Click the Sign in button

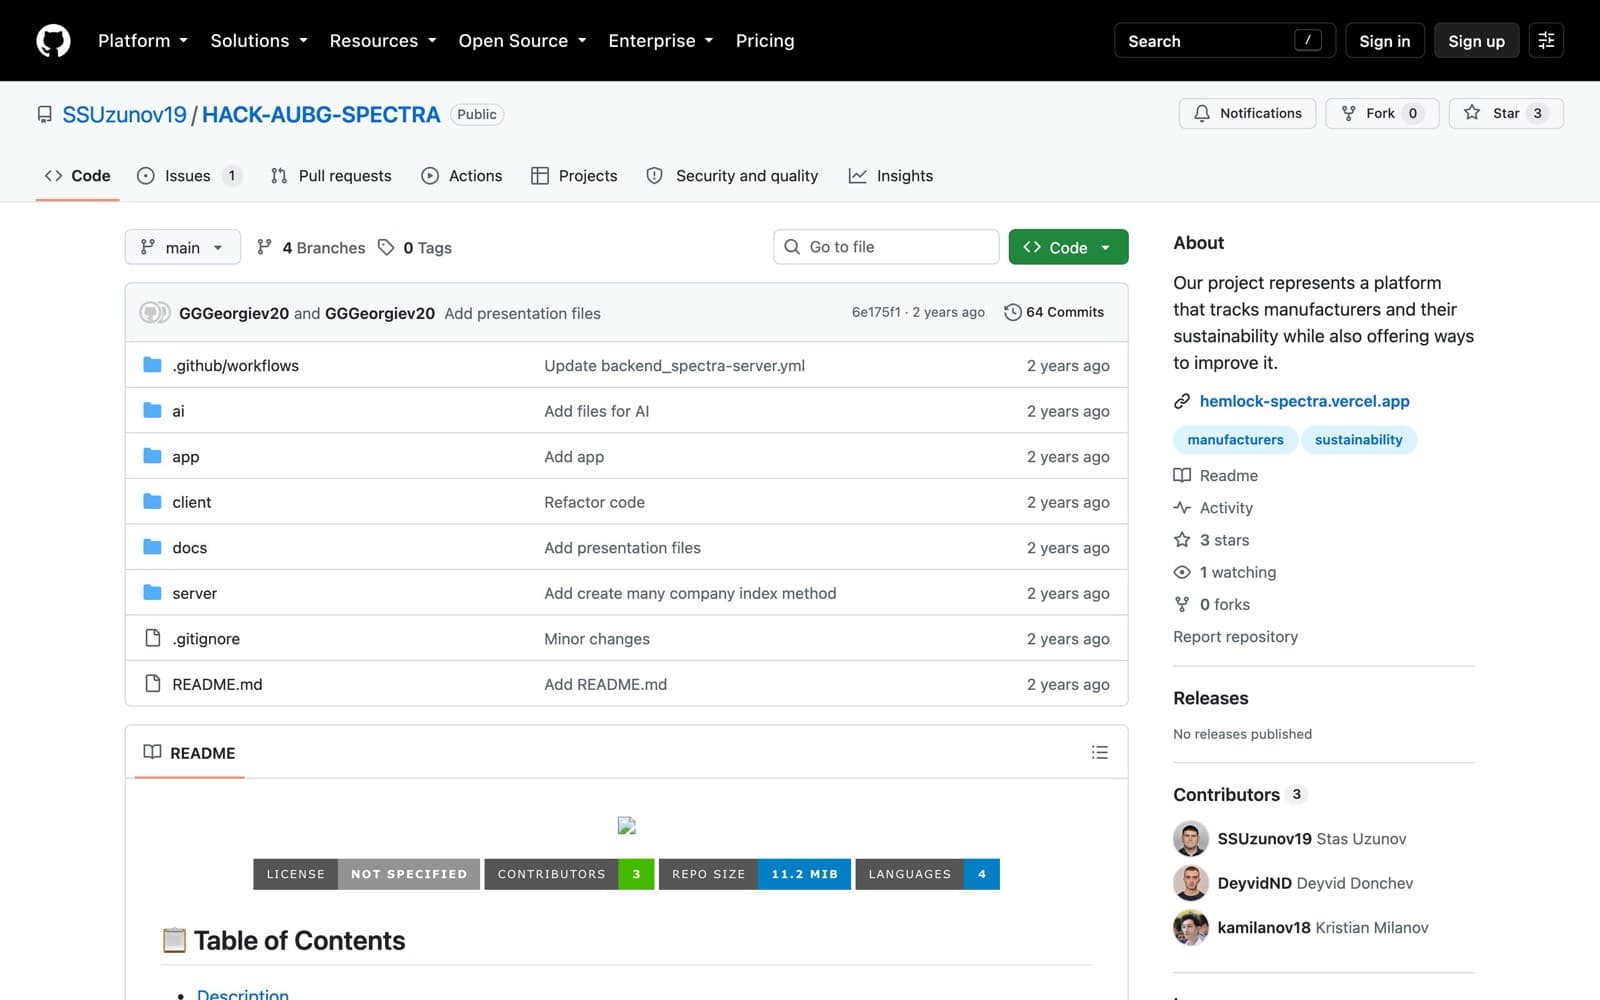[1385, 41]
